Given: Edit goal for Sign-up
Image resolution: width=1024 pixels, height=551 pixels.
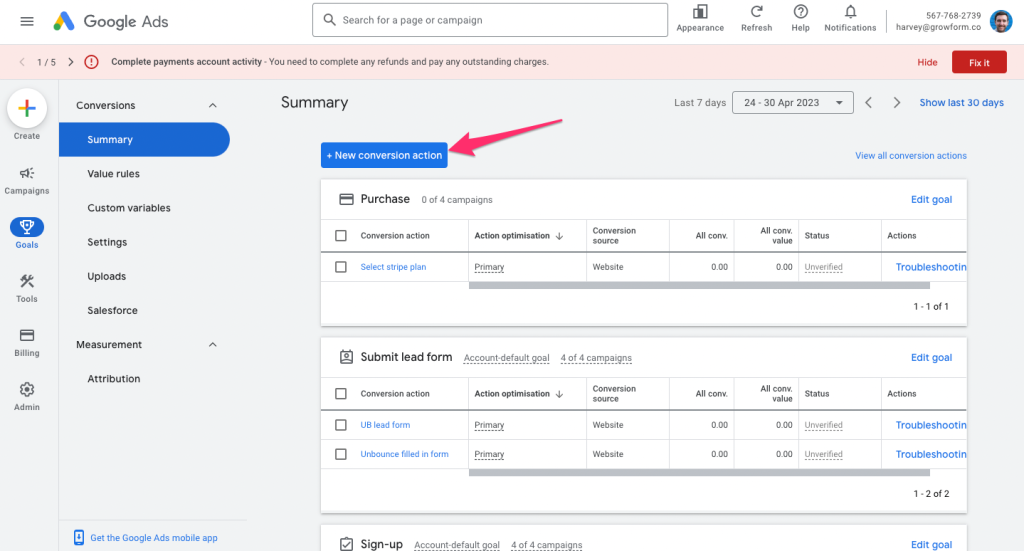Looking at the screenshot, I should tap(931, 544).
